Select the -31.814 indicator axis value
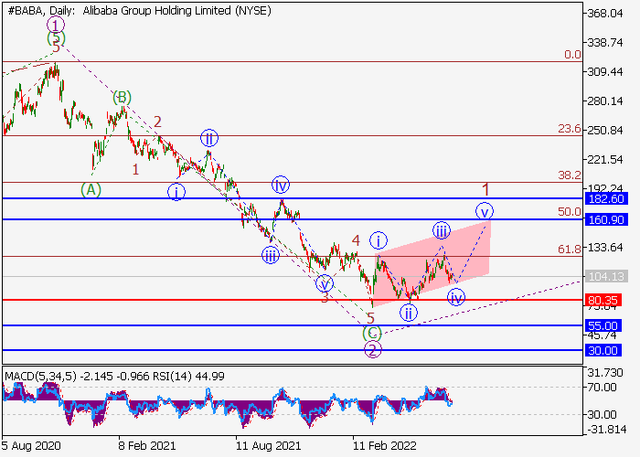 pos(606,429)
